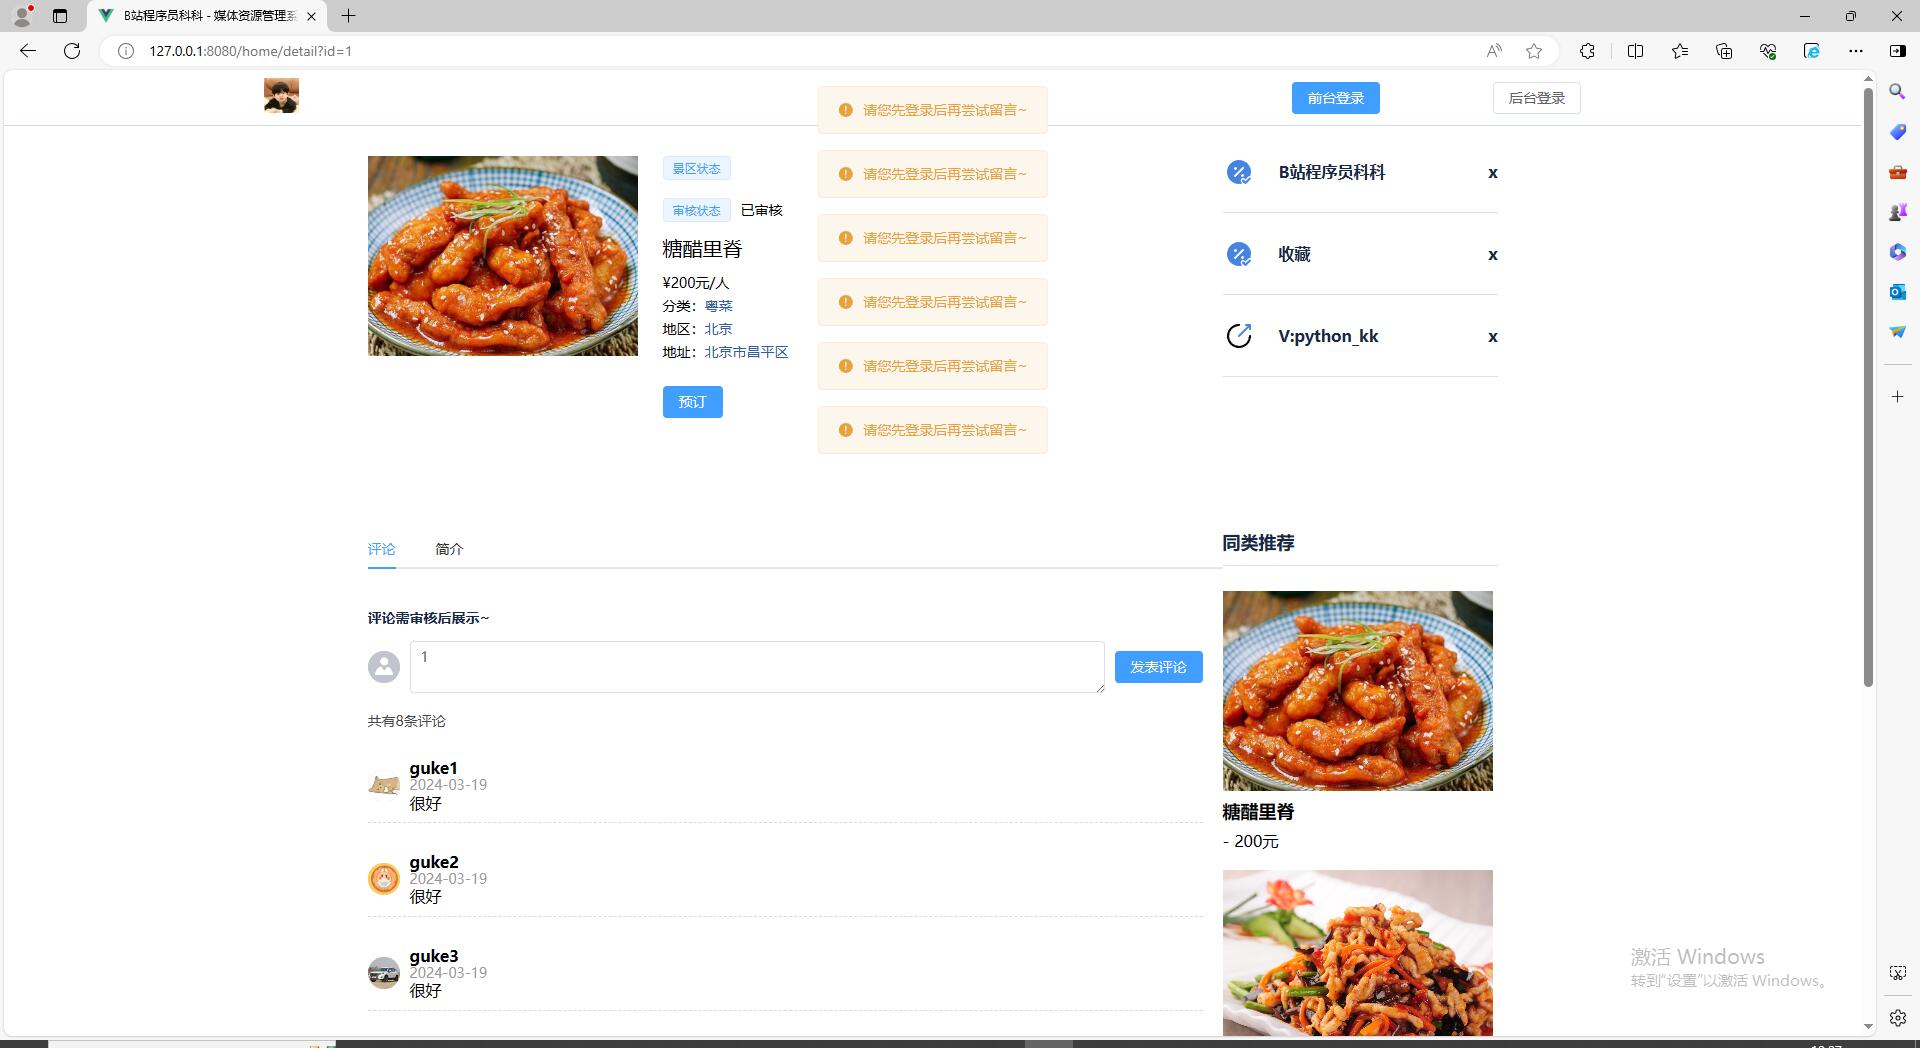The width and height of the screenshot is (1920, 1048).
Task: Open recommended 糖醋里脊 thumbnail
Action: coord(1358,691)
